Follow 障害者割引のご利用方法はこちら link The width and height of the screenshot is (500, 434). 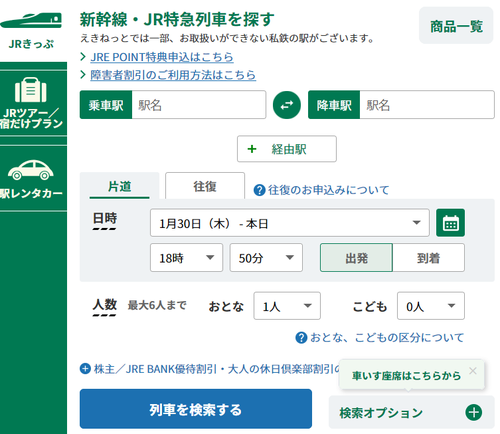coord(173,75)
